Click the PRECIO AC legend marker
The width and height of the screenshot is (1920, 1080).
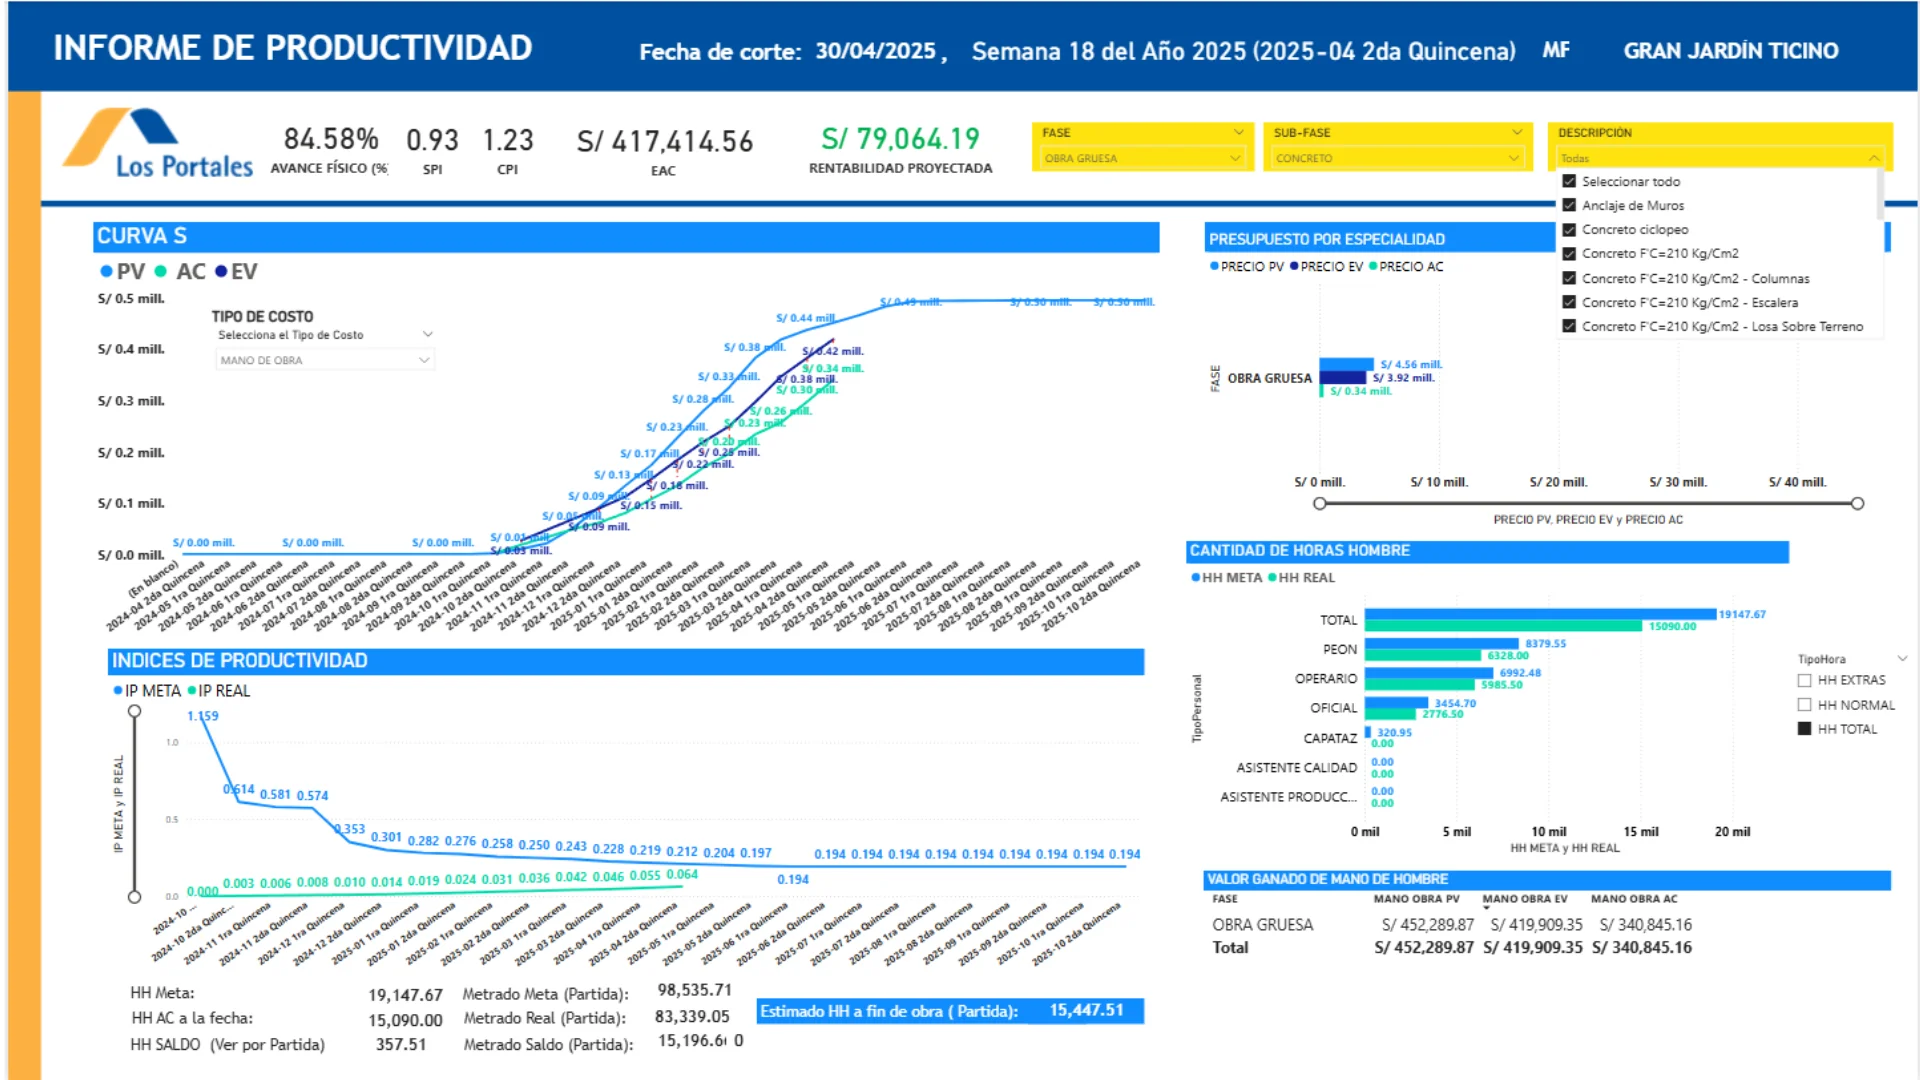pyautogui.click(x=1373, y=266)
